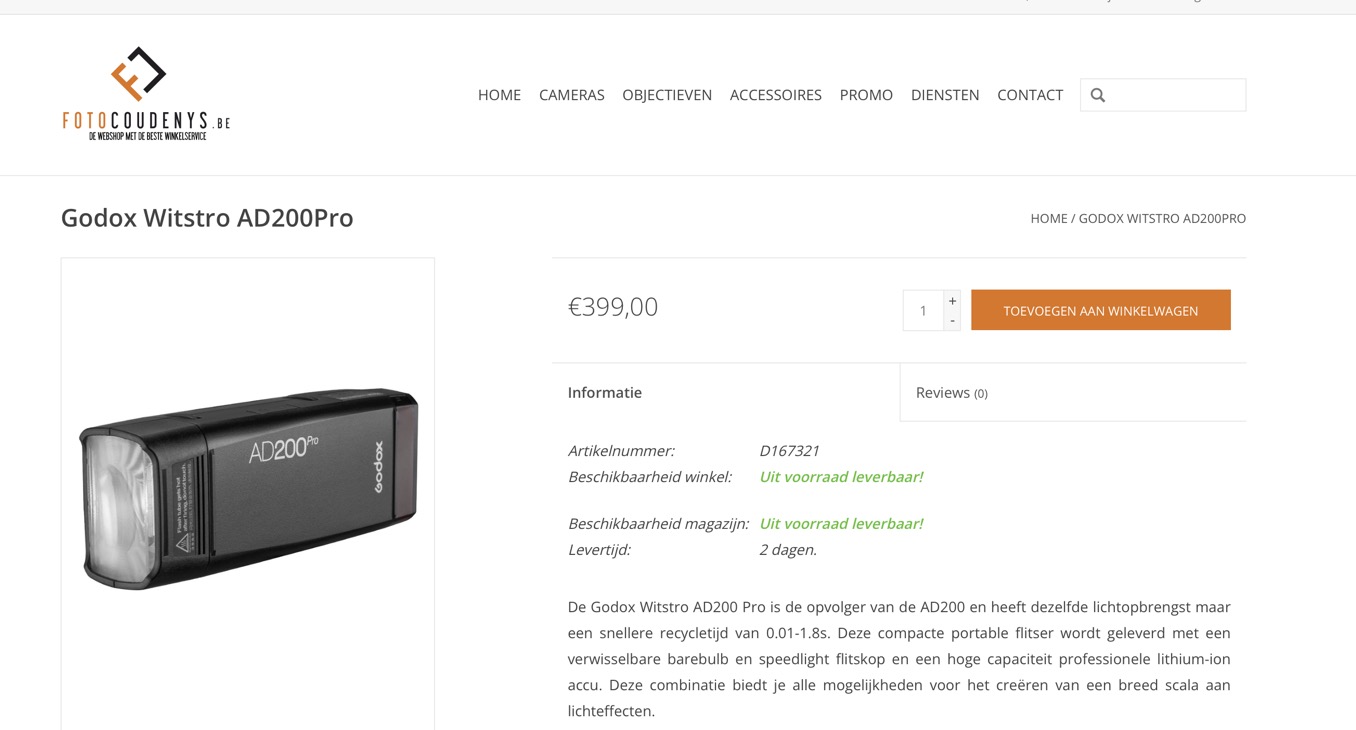Click the Foto Coudenys logo
Image resolution: width=1356 pixels, height=730 pixels.
tap(146, 93)
